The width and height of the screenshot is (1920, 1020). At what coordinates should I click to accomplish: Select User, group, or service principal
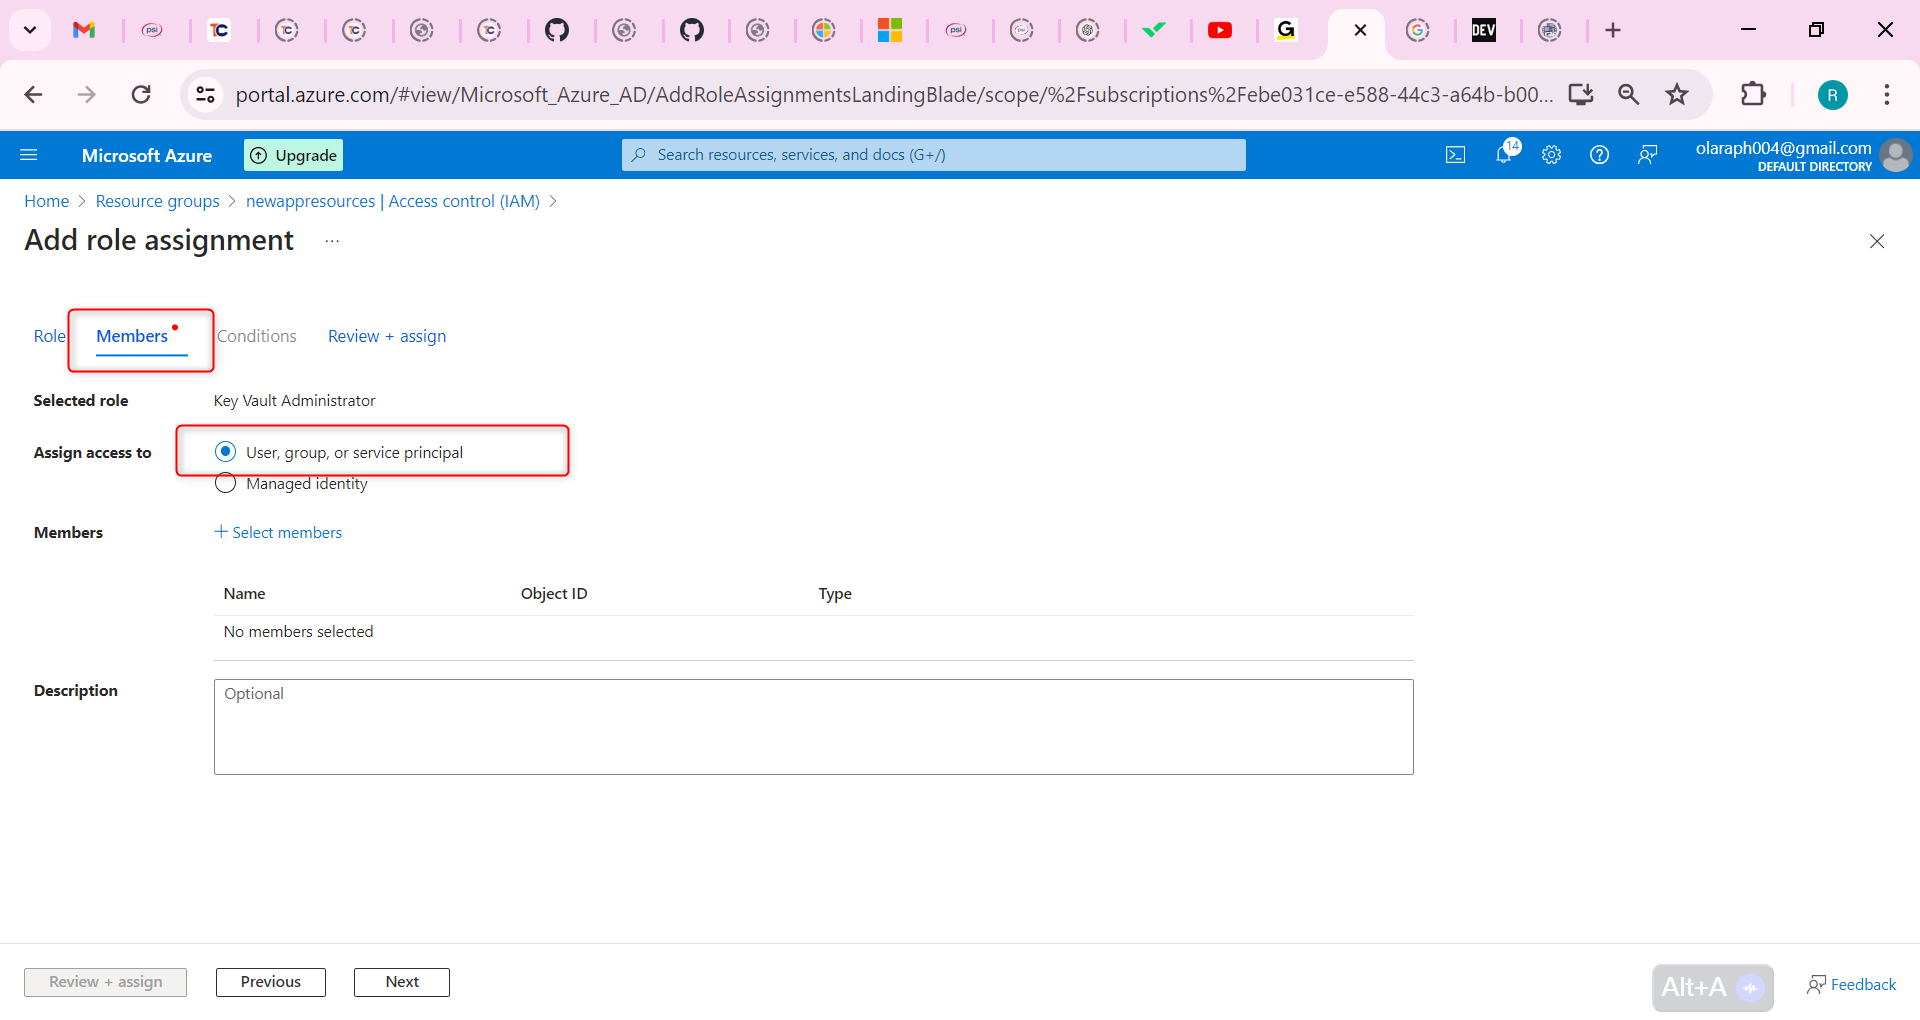click(226, 452)
